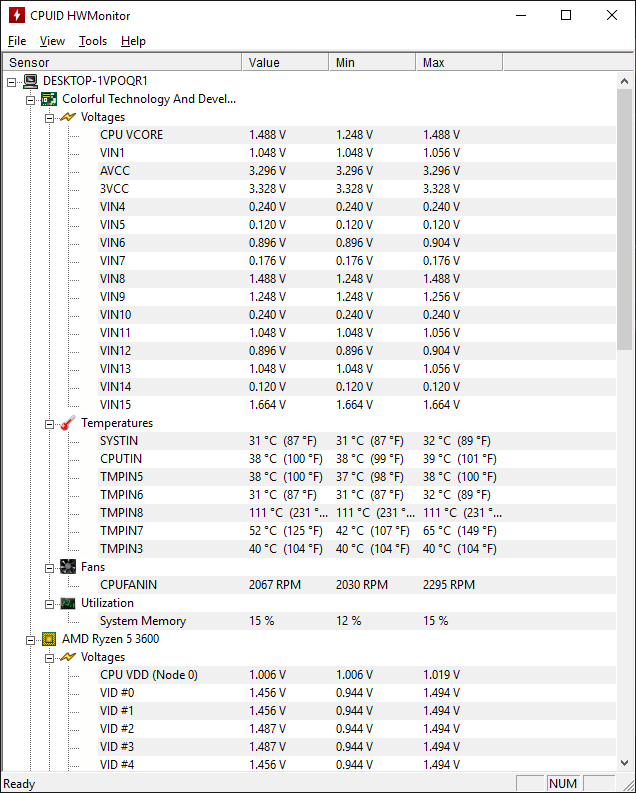Image resolution: width=636 pixels, height=793 pixels.
Task: Click the motherboard Voltages lightning icon
Action: pos(68,117)
